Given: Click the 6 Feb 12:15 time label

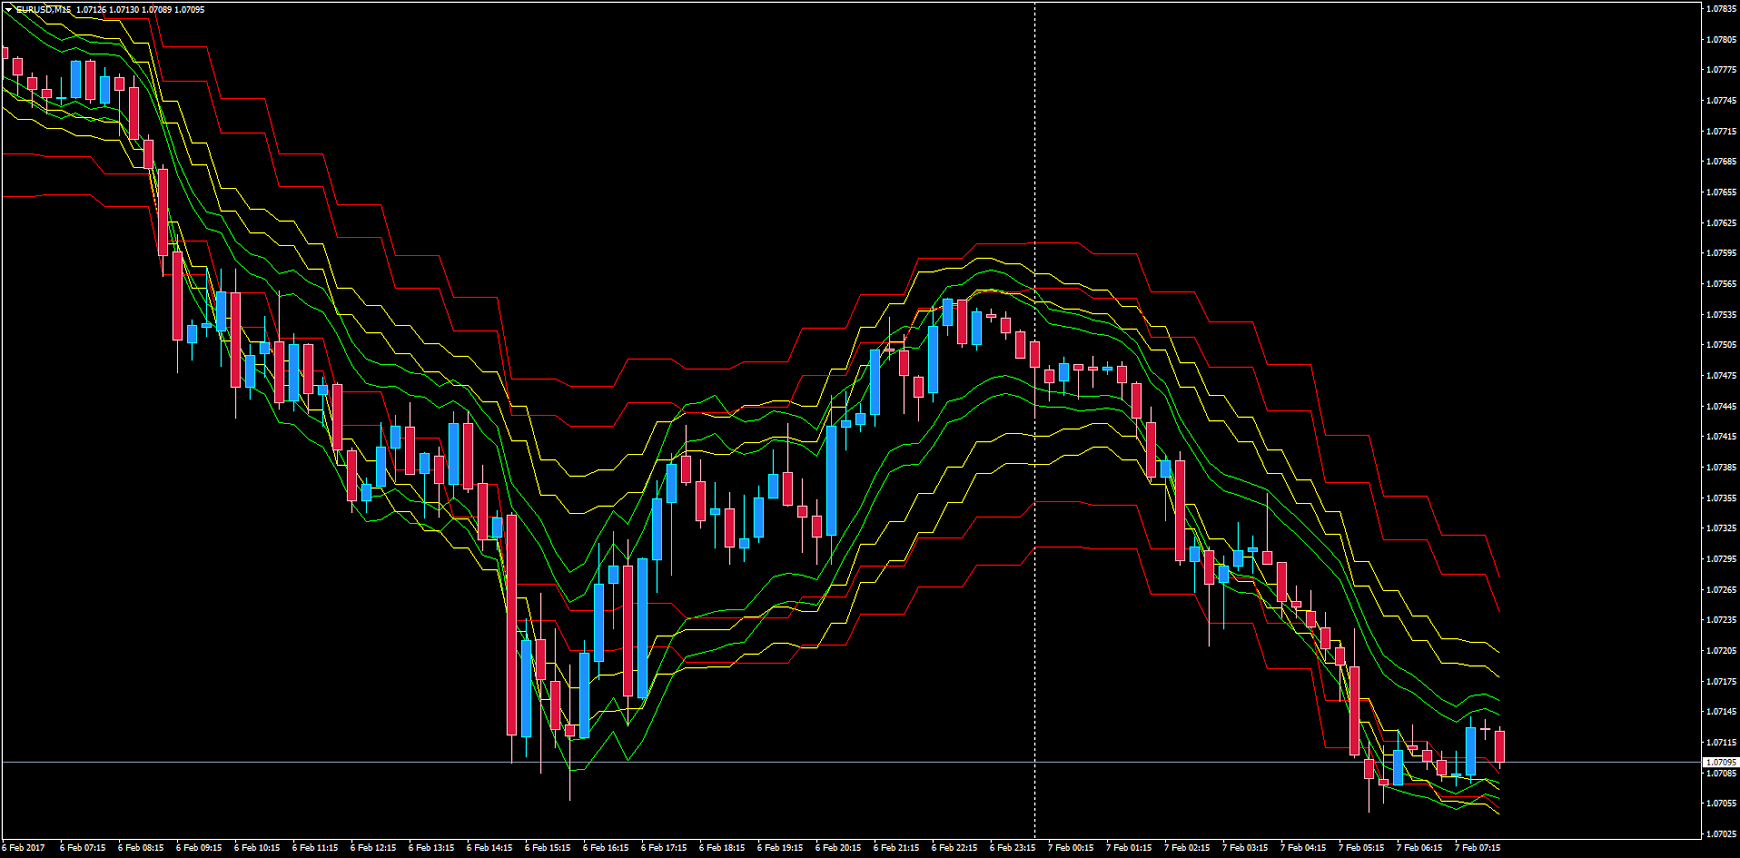Looking at the screenshot, I should click(373, 848).
